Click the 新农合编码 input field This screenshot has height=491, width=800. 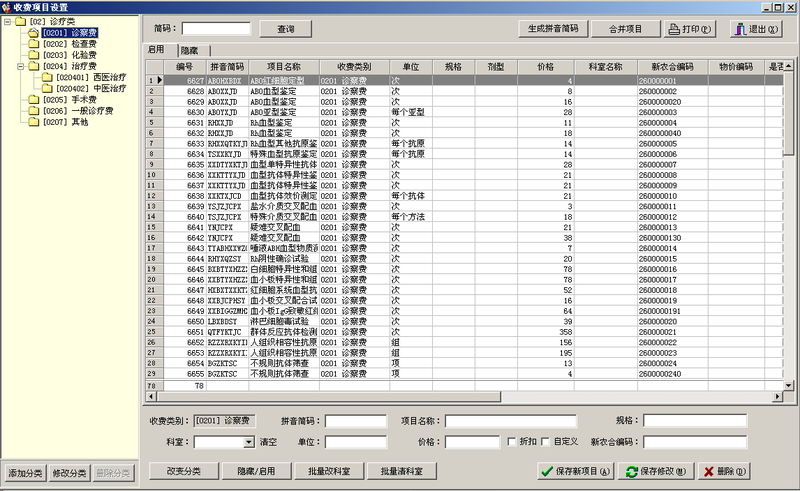(695, 442)
